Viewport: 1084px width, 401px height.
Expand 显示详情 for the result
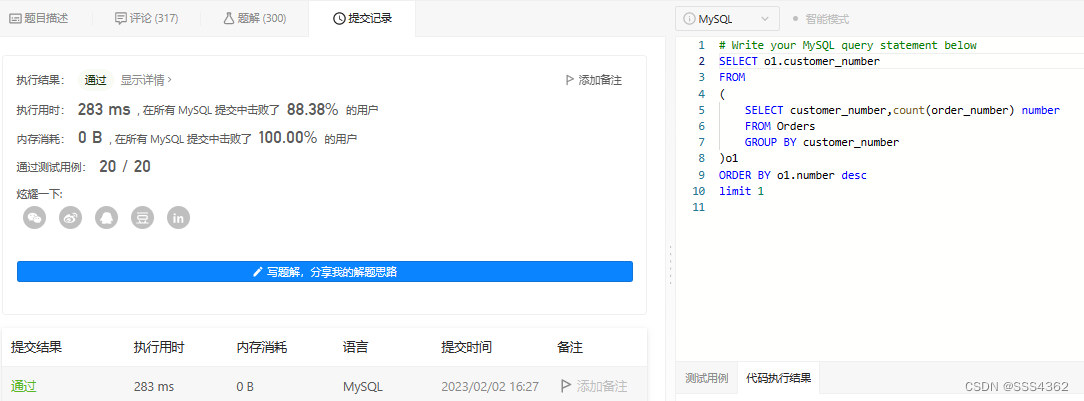click(x=146, y=80)
